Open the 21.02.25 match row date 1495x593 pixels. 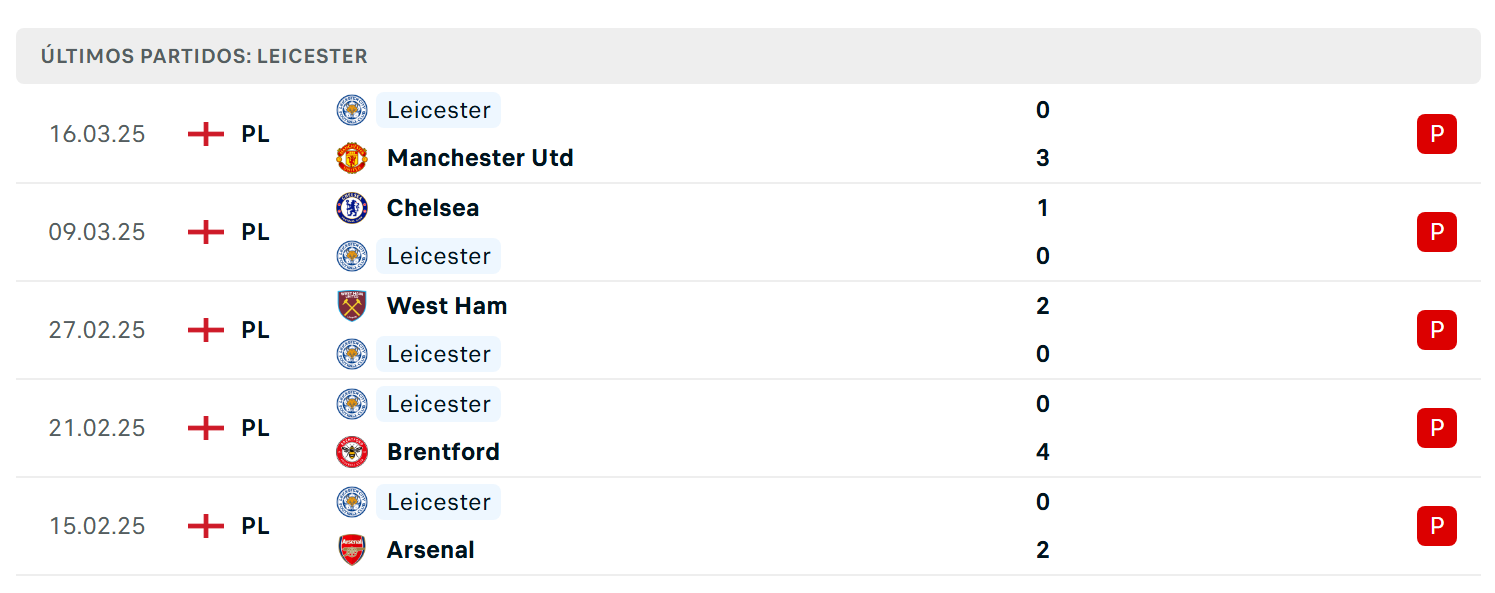[97, 428]
